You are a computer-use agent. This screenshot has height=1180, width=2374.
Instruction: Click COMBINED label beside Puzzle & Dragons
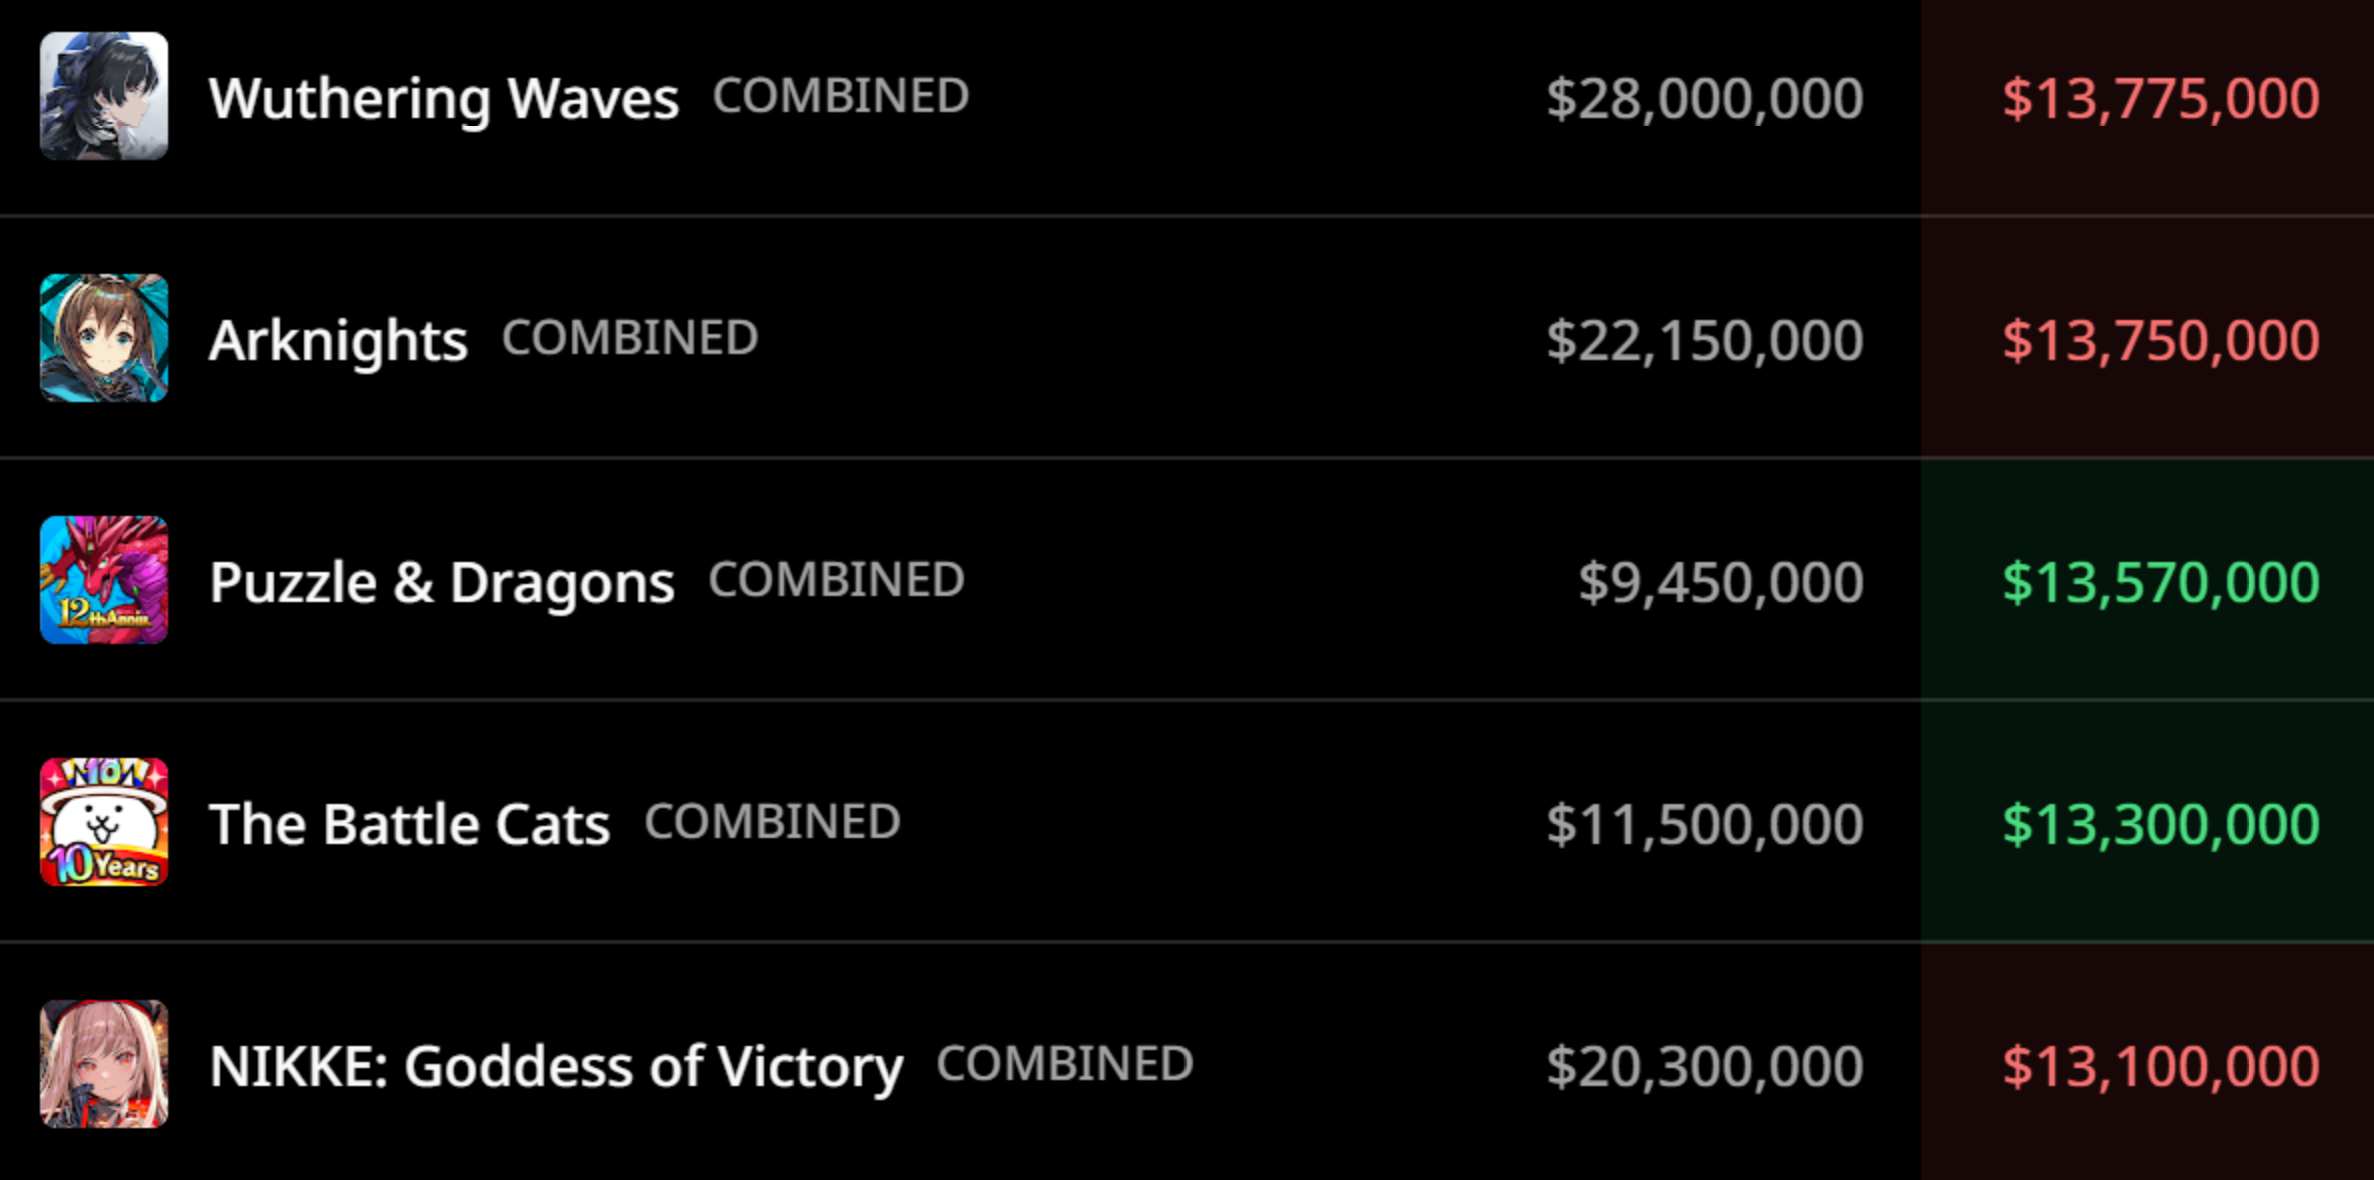coord(837,581)
